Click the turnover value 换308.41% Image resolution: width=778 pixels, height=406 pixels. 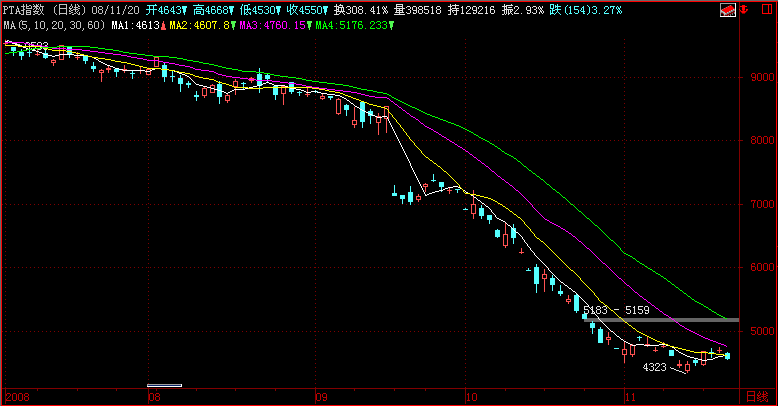click(x=361, y=10)
